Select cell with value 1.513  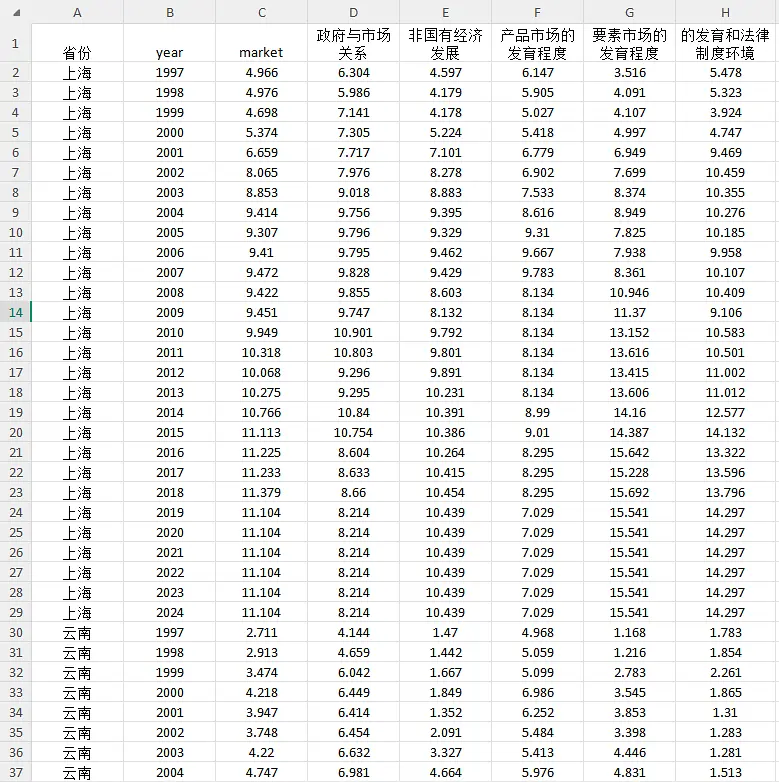point(726,773)
